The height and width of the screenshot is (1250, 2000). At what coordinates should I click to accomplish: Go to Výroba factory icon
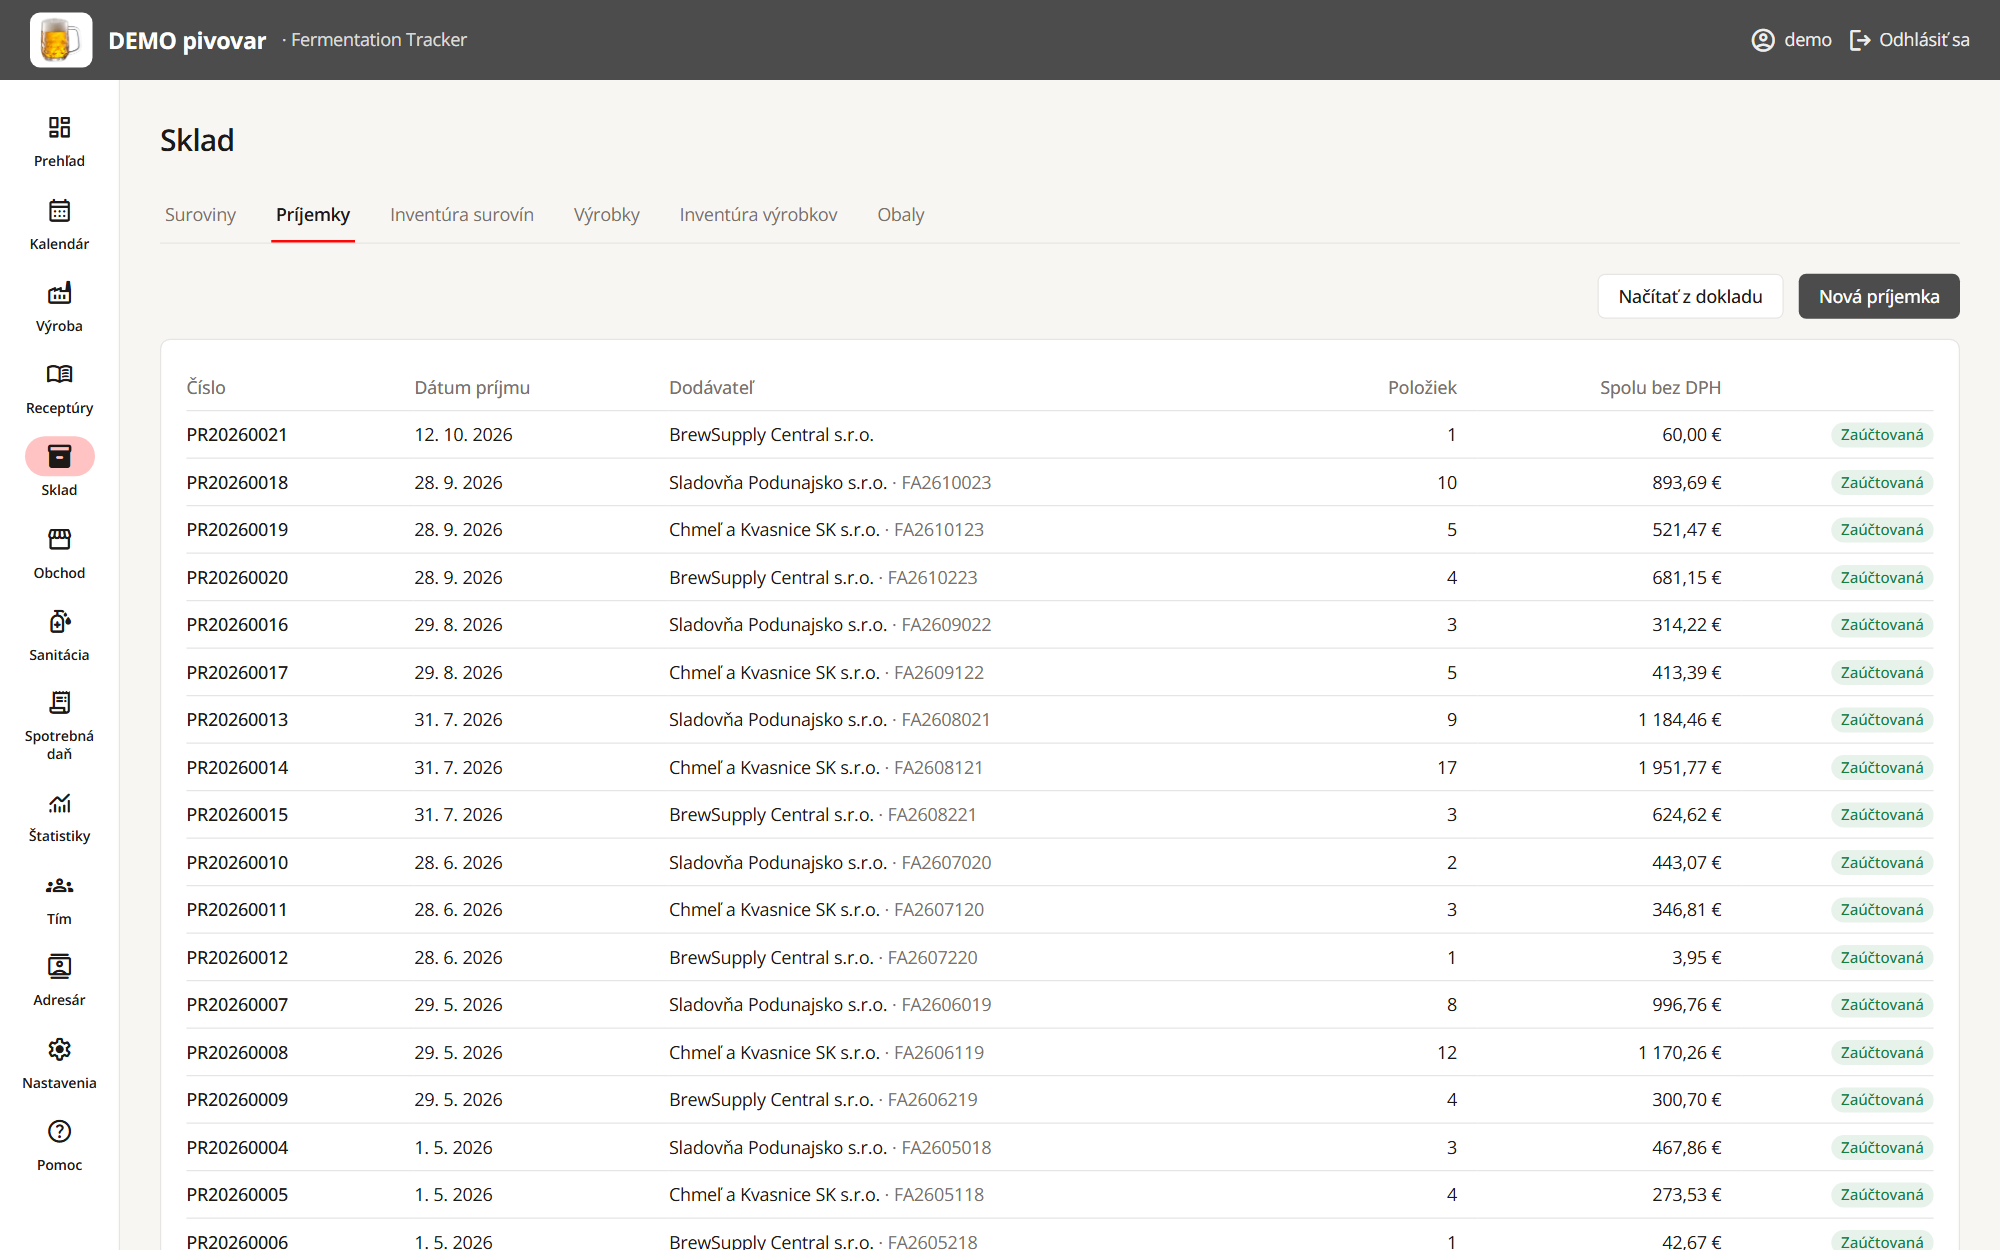click(59, 292)
